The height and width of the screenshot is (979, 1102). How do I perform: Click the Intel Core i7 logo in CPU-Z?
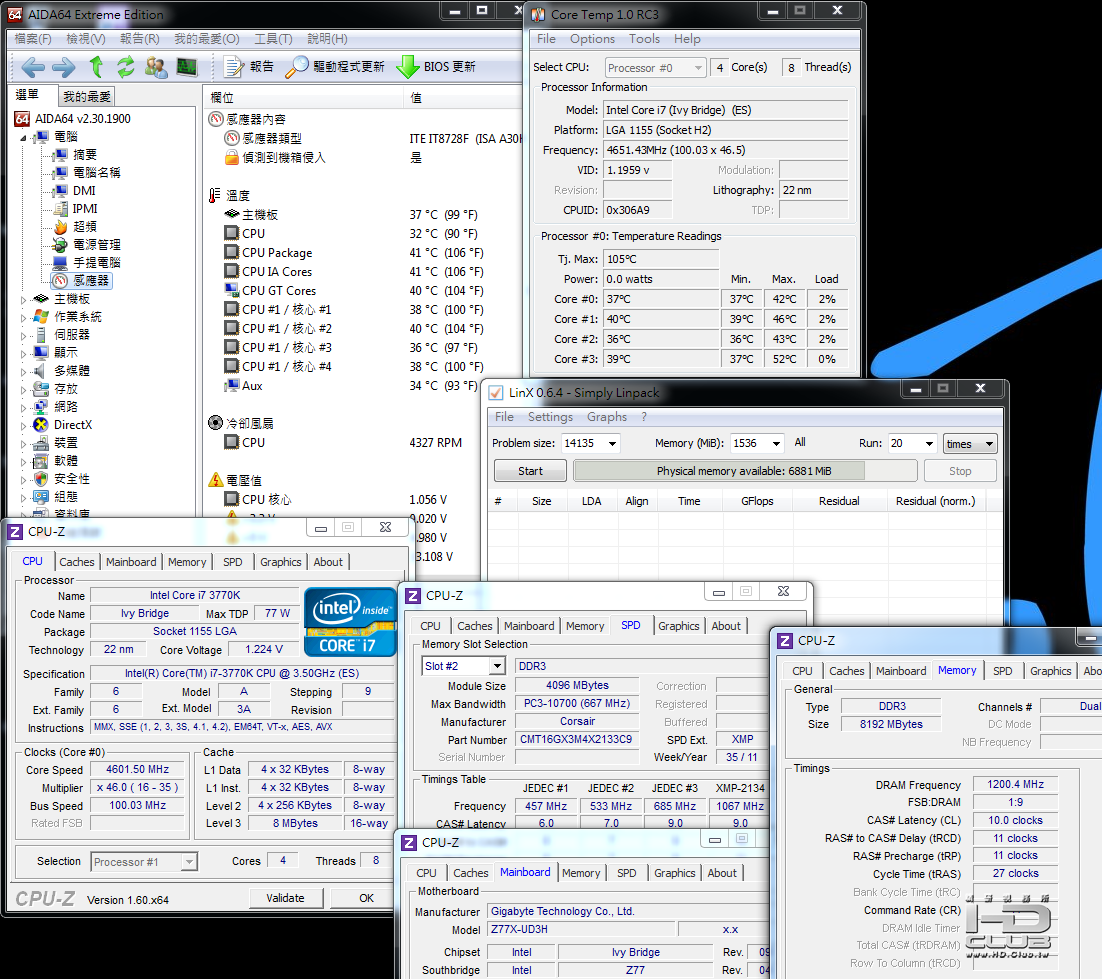click(349, 622)
